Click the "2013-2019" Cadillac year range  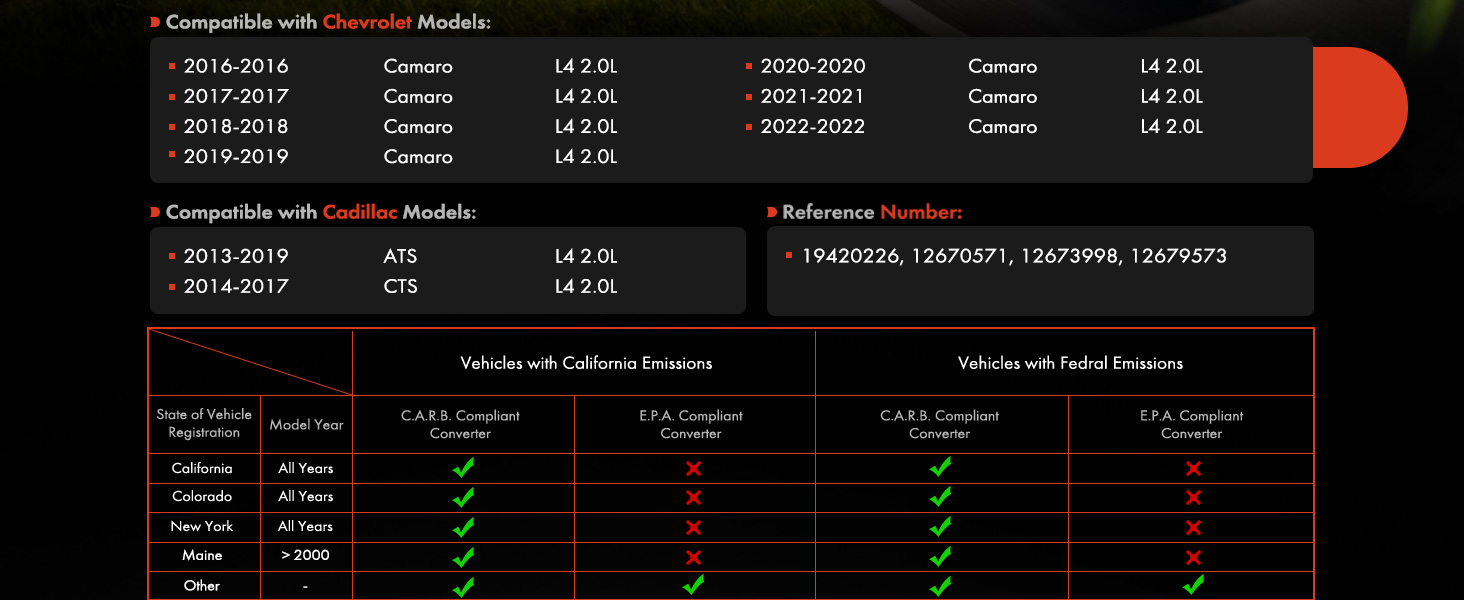236,256
